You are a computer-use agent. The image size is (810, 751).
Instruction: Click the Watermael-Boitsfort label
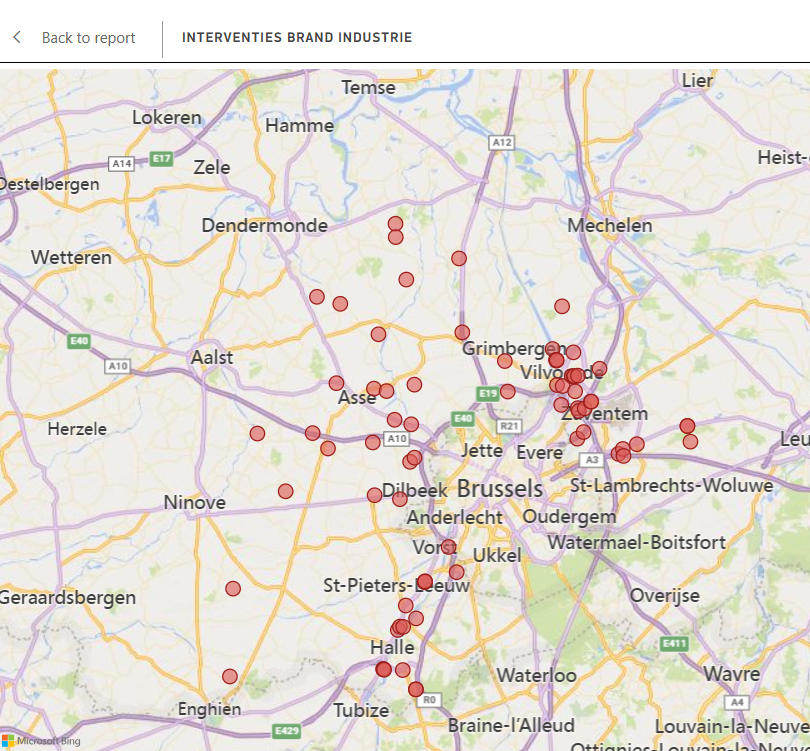pyautogui.click(x=637, y=542)
